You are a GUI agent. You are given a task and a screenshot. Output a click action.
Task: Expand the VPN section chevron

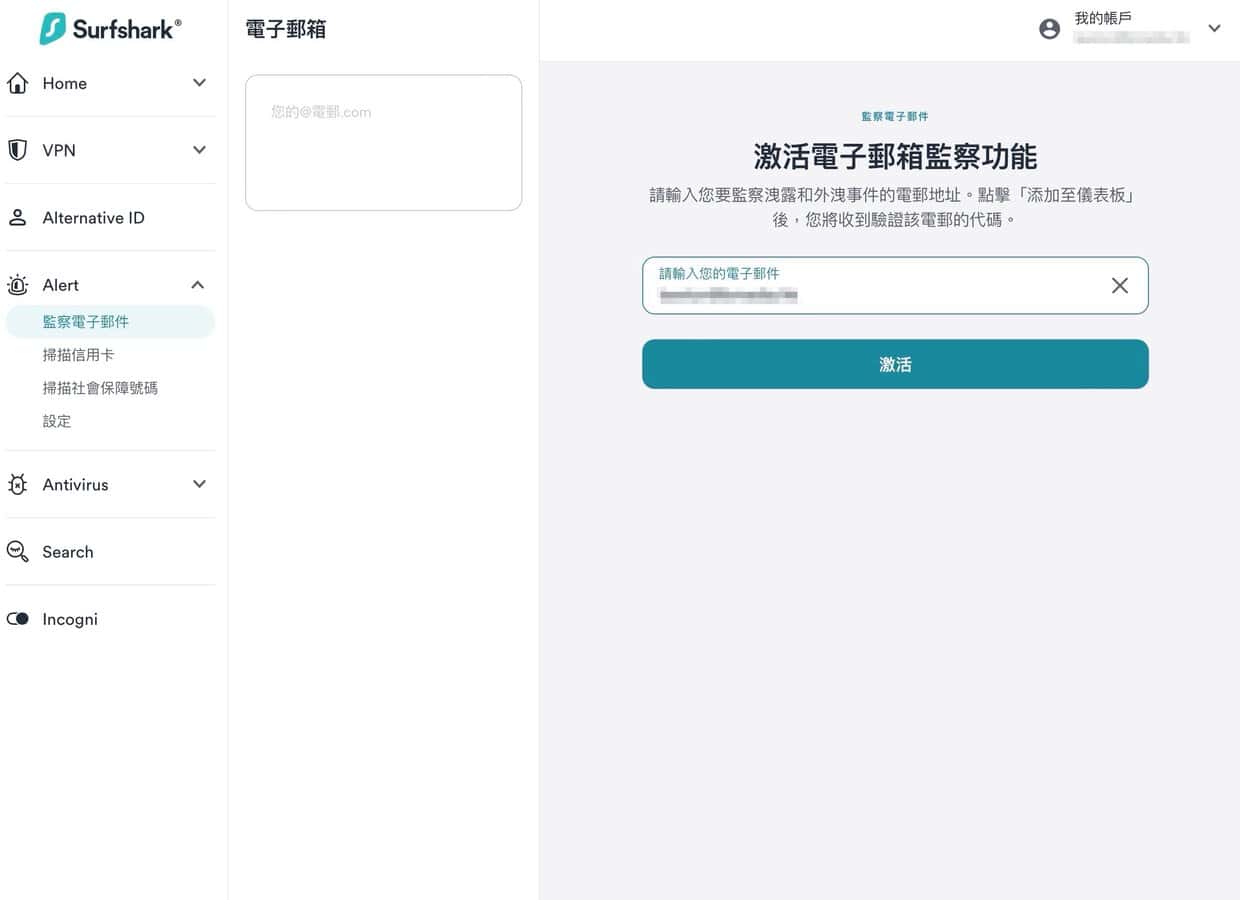199,150
